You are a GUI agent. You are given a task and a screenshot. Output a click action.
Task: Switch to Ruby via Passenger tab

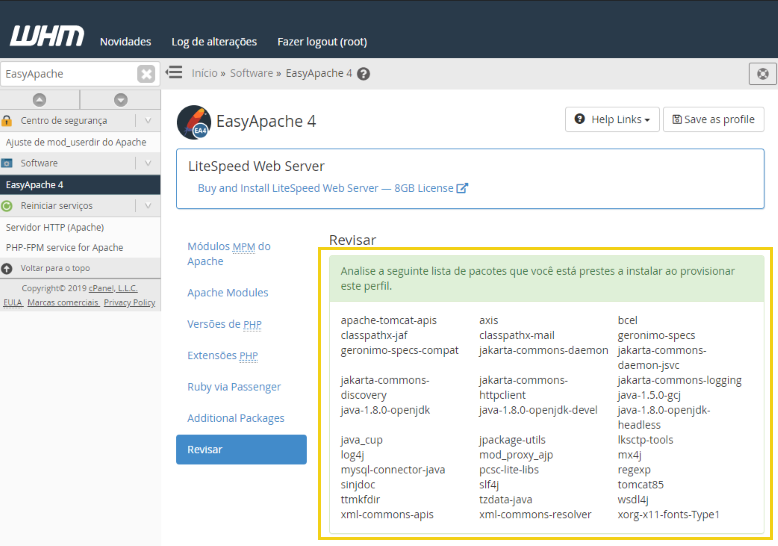pos(234,387)
